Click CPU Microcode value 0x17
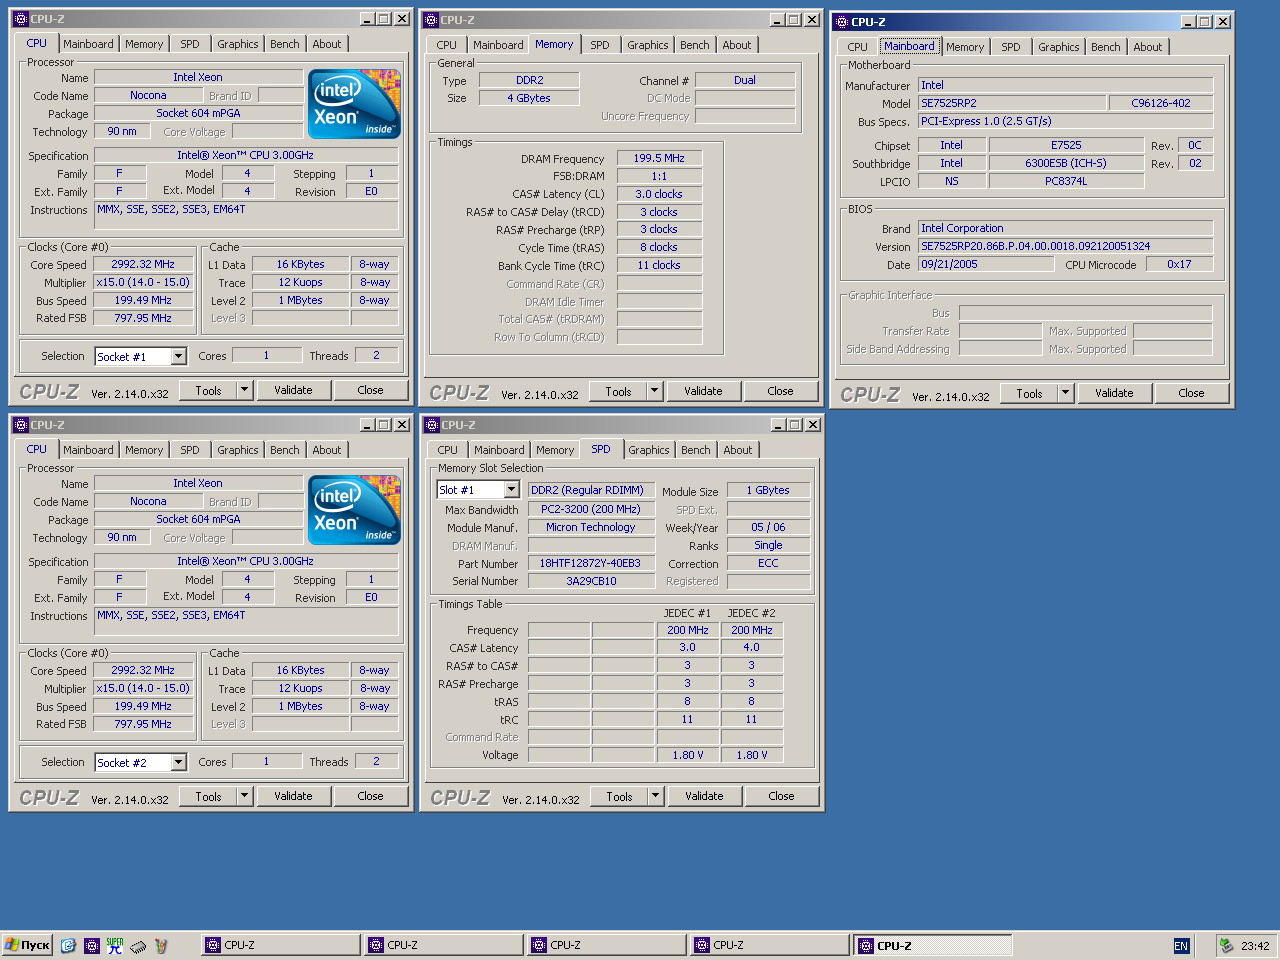 (1179, 264)
